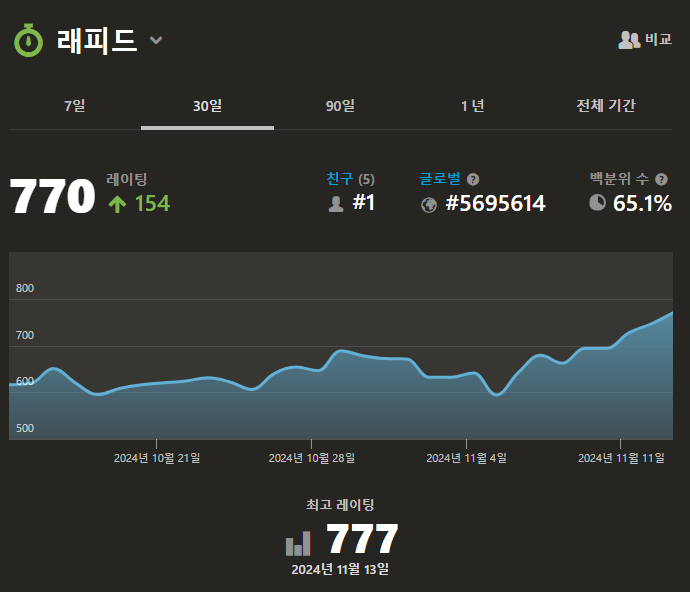
Task: Click the 800 axis label on chart
Action: (x=25, y=288)
